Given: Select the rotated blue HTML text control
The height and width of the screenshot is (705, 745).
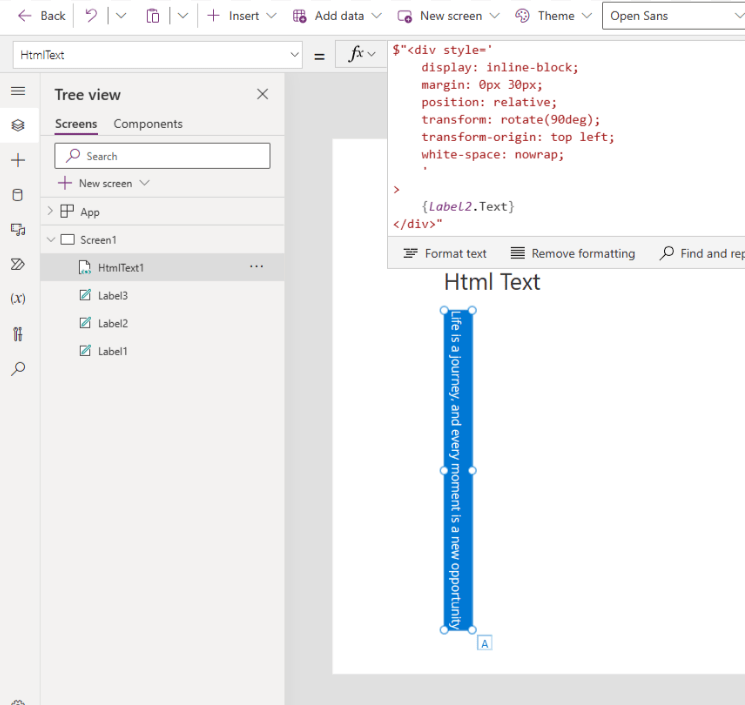Looking at the screenshot, I should pyautogui.click(x=458, y=470).
